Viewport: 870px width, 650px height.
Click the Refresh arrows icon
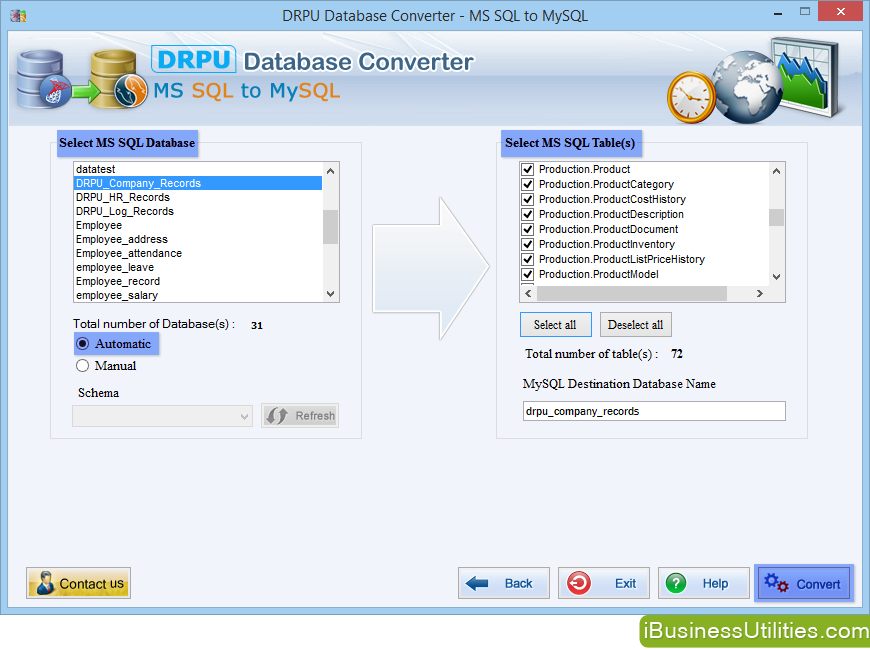click(x=276, y=415)
